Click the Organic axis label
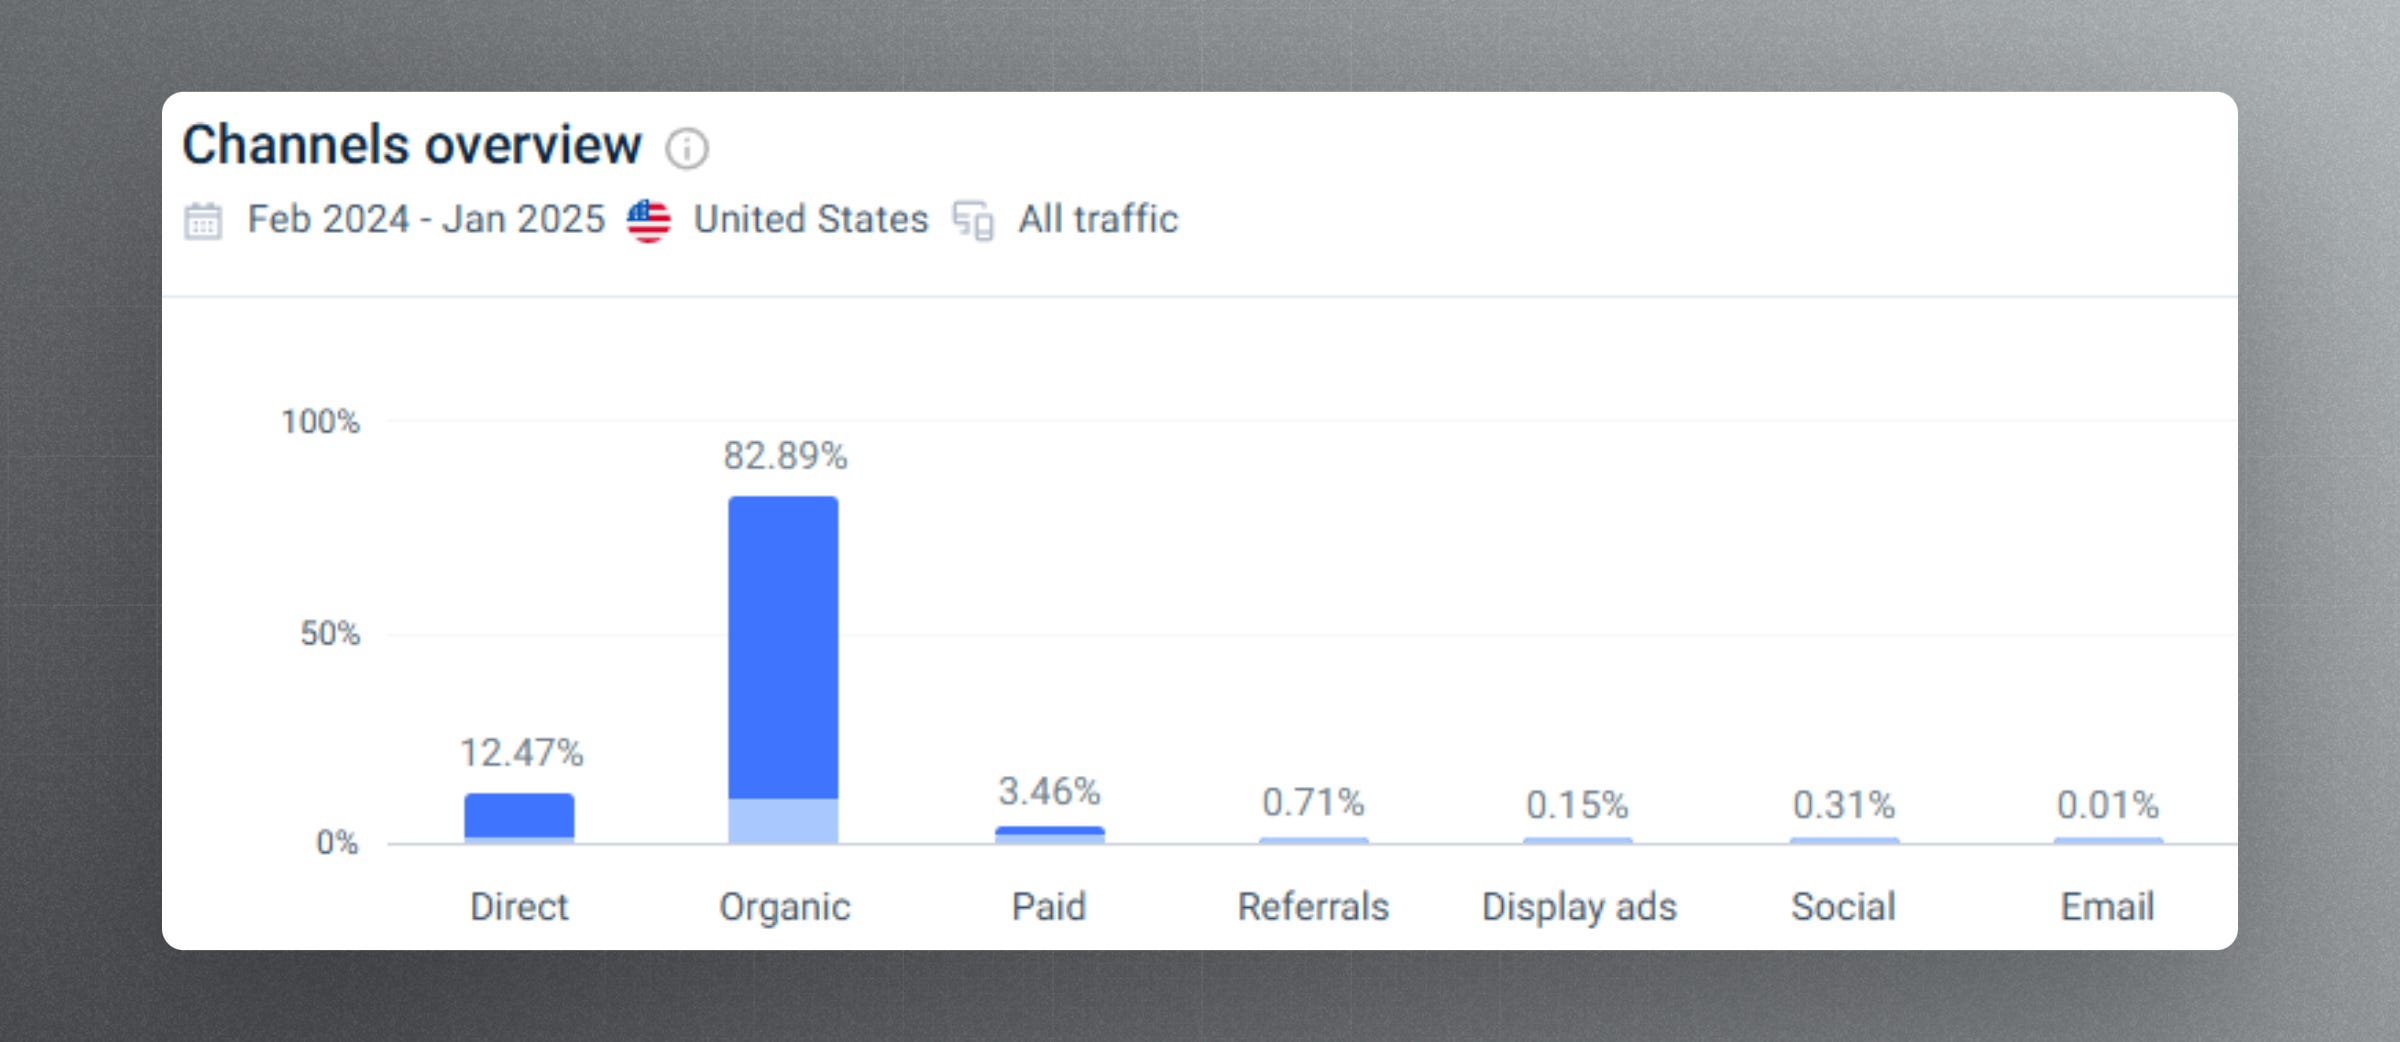This screenshot has height=1042, width=2400. [x=785, y=907]
